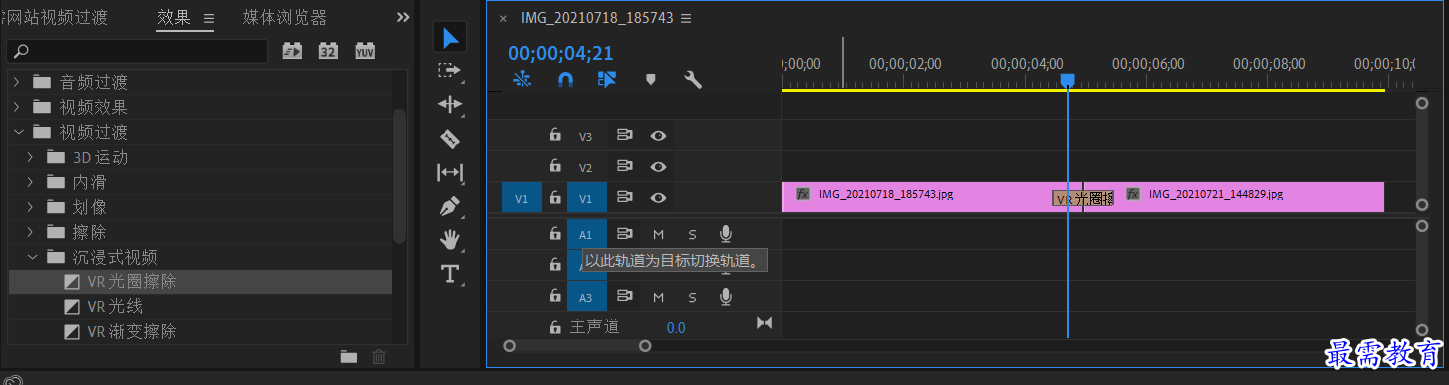The image size is (1449, 385).
Task: Open the sequence IMG_20210718_185743 panel menu
Action: (686, 18)
